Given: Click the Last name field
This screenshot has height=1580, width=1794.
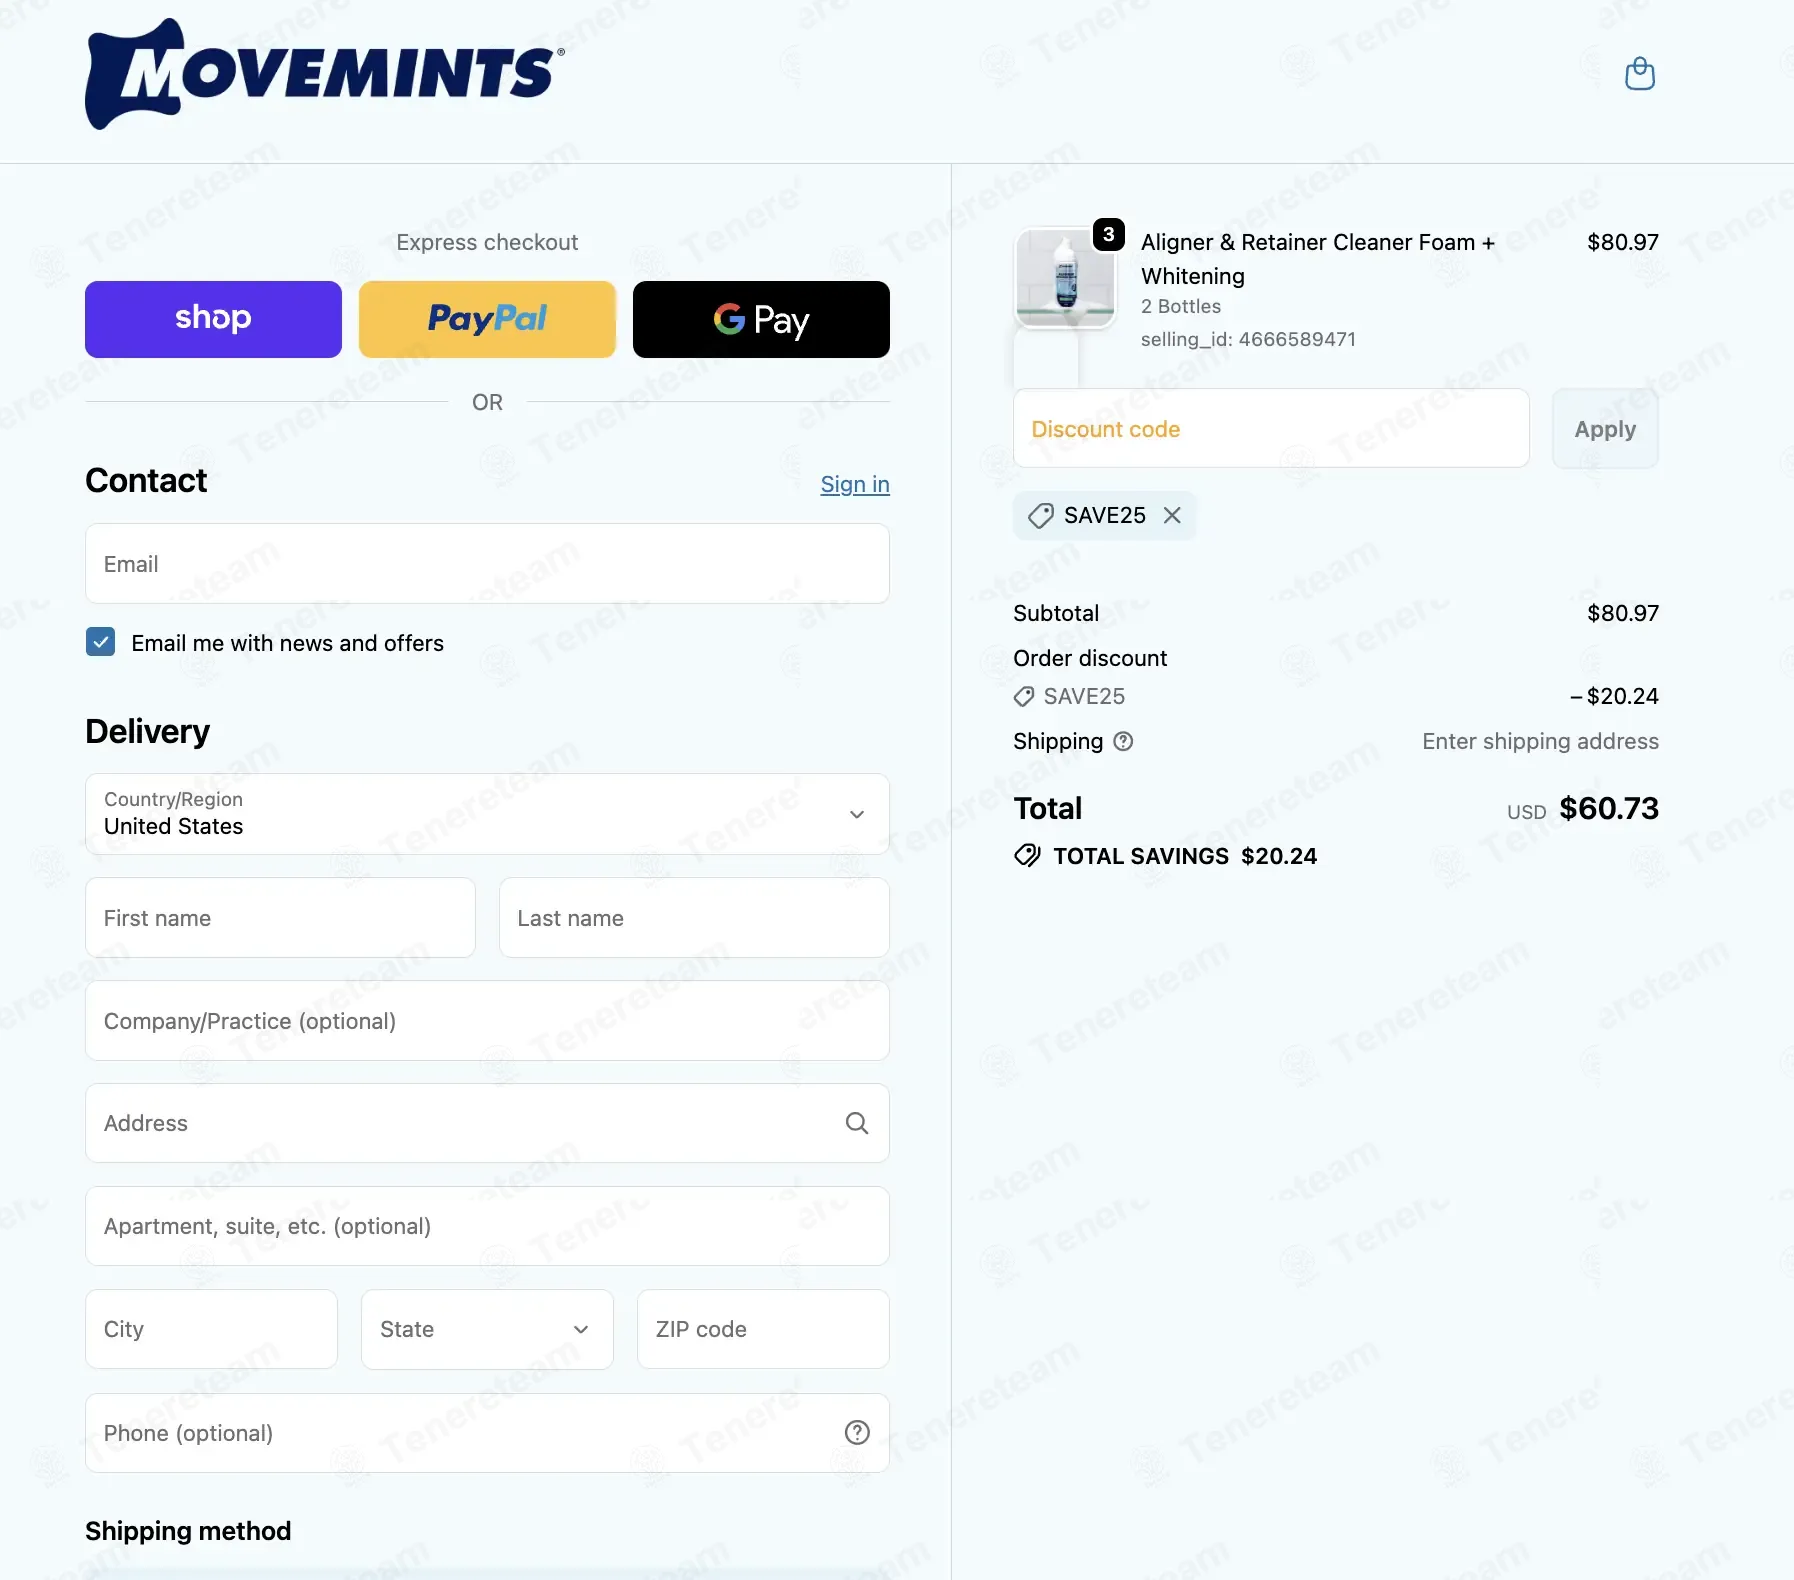Looking at the screenshot, I should click(x=694, y=918).
